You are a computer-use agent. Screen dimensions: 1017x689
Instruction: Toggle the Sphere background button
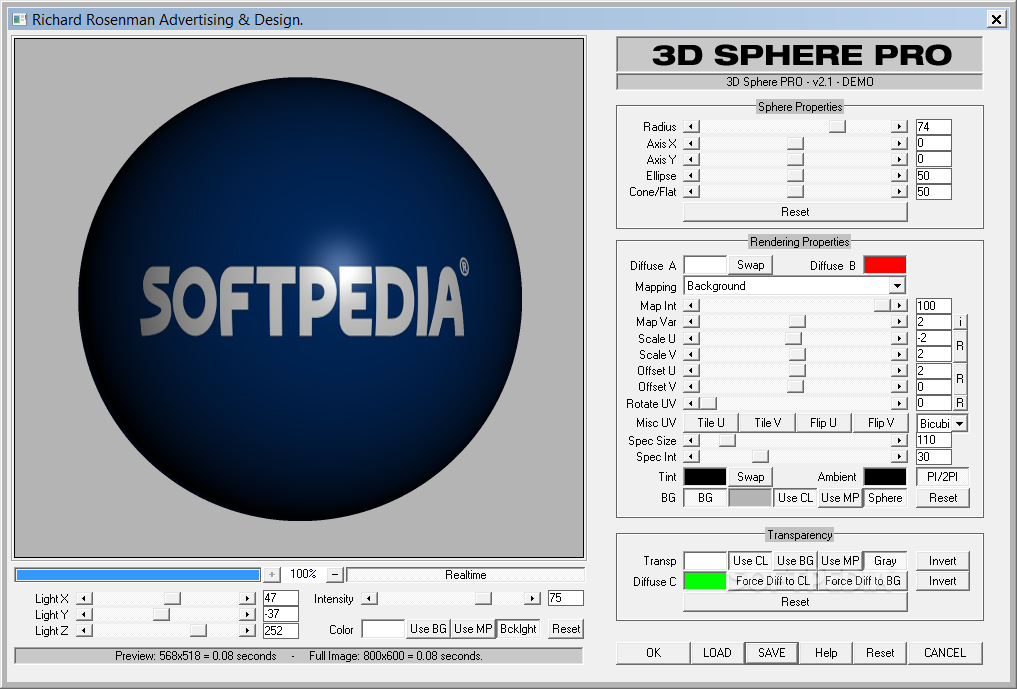coord(885,498)
